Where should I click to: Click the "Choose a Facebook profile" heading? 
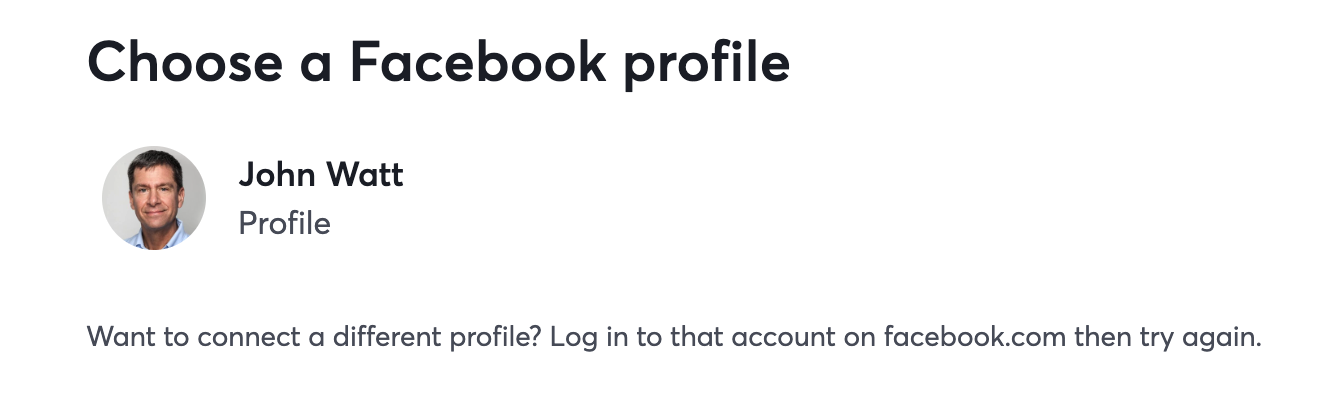click(439, 62)
